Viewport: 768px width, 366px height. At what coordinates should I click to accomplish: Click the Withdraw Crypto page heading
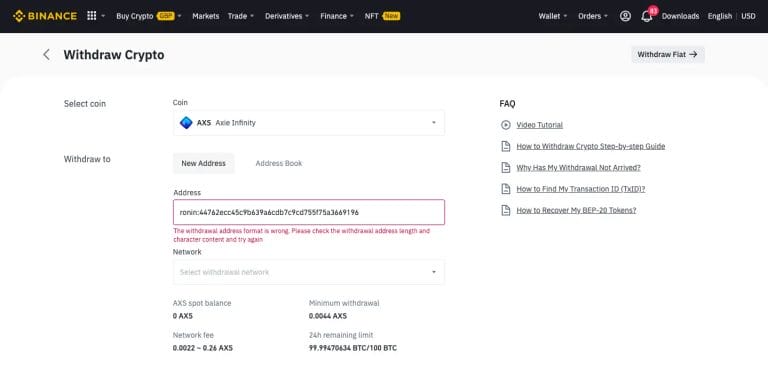(x=114, y=55)
